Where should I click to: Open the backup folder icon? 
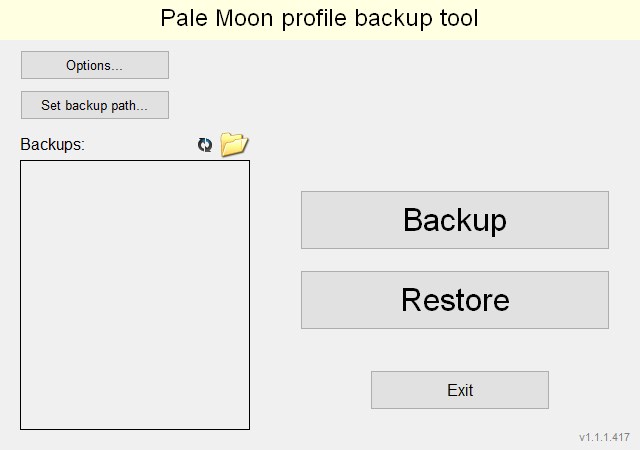(x=234, y=145)
